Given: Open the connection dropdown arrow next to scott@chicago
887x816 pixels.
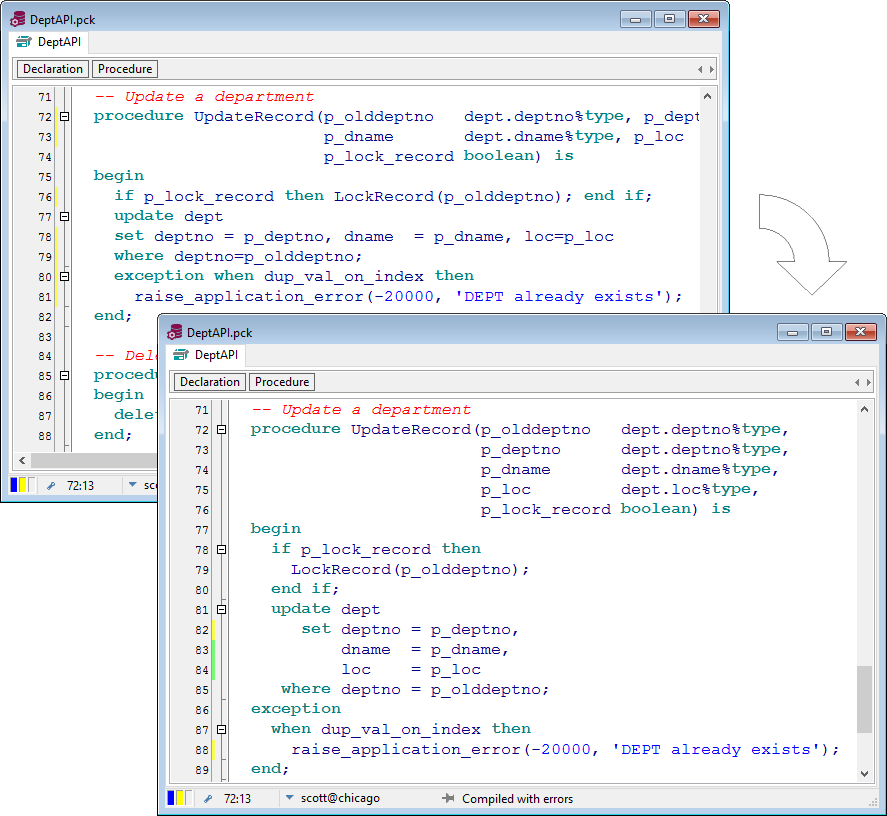Looking at the screenshot, I should pyautogui.click(x=290, y=798).
